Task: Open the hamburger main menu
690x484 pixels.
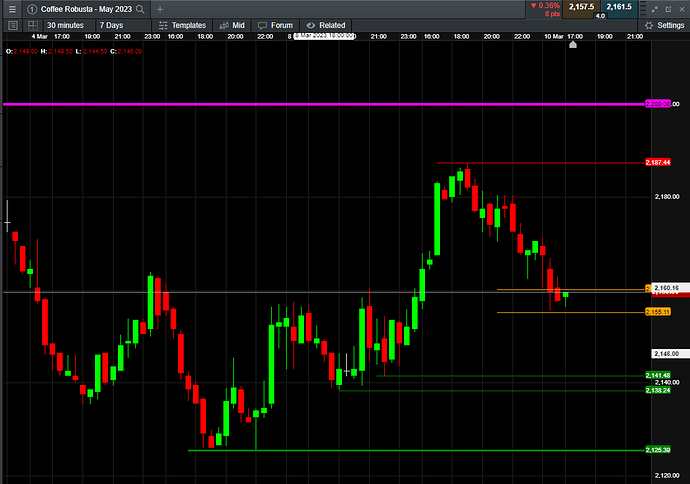Action: click(12, 9)
